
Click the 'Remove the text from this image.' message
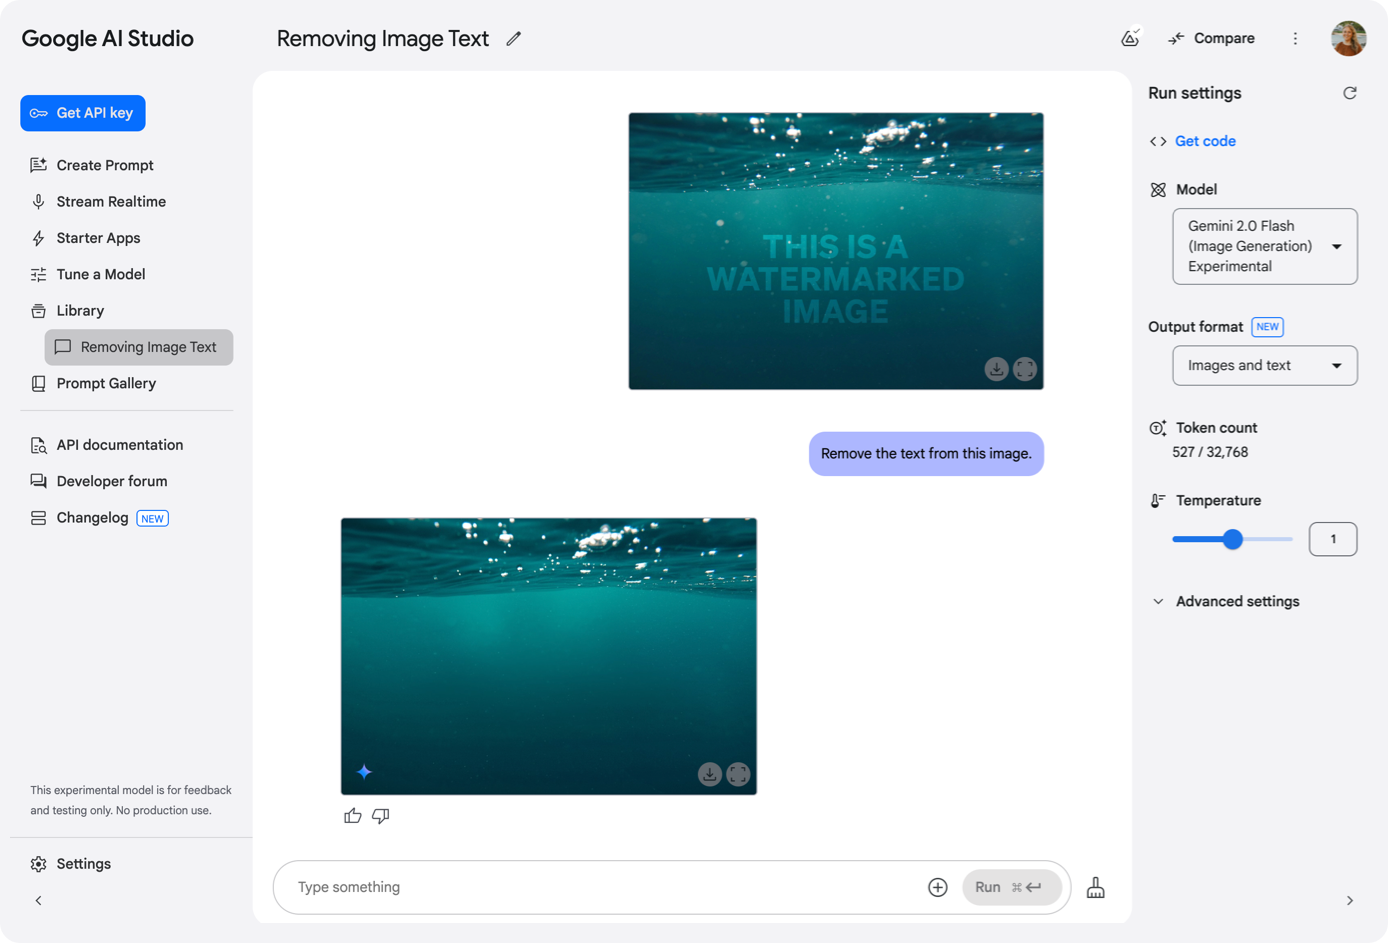(926, 454)
